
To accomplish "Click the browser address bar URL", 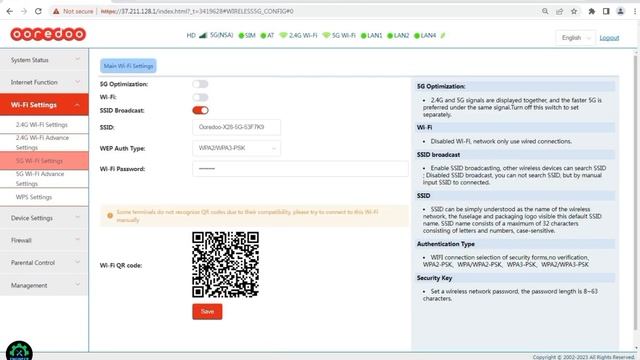I will (x=197, y=11).
